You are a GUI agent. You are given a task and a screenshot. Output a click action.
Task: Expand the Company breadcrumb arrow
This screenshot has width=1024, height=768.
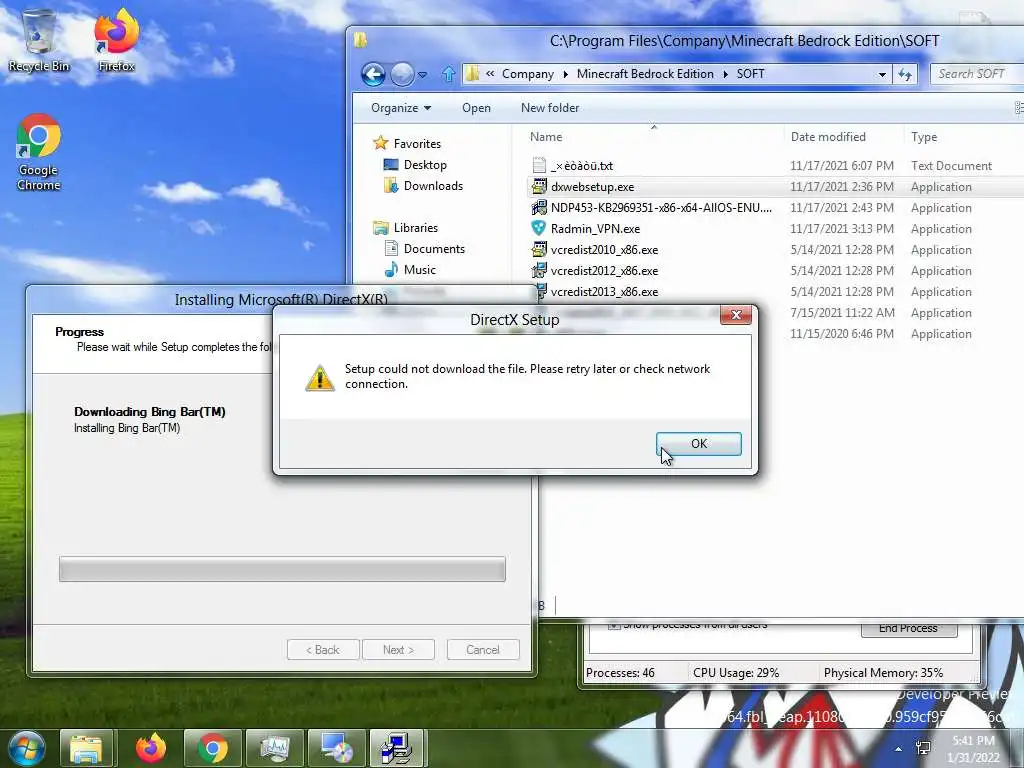566,74
